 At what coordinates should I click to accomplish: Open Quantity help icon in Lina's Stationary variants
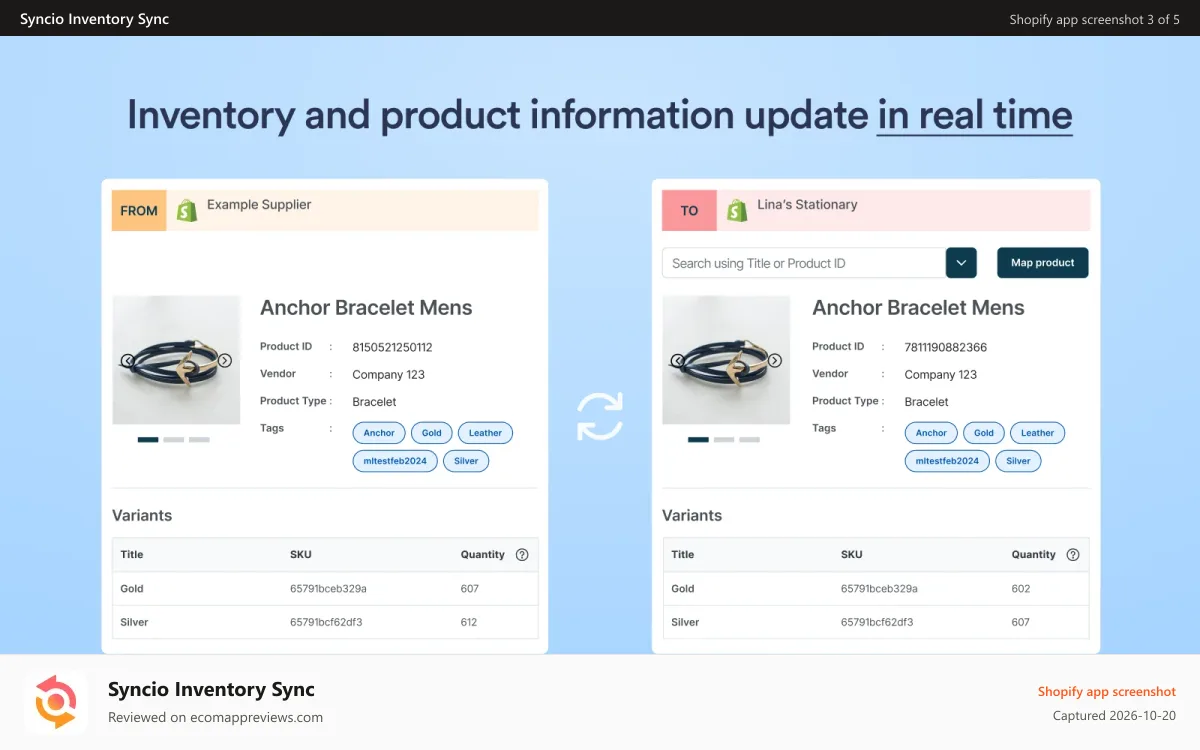pos(1073,555)
